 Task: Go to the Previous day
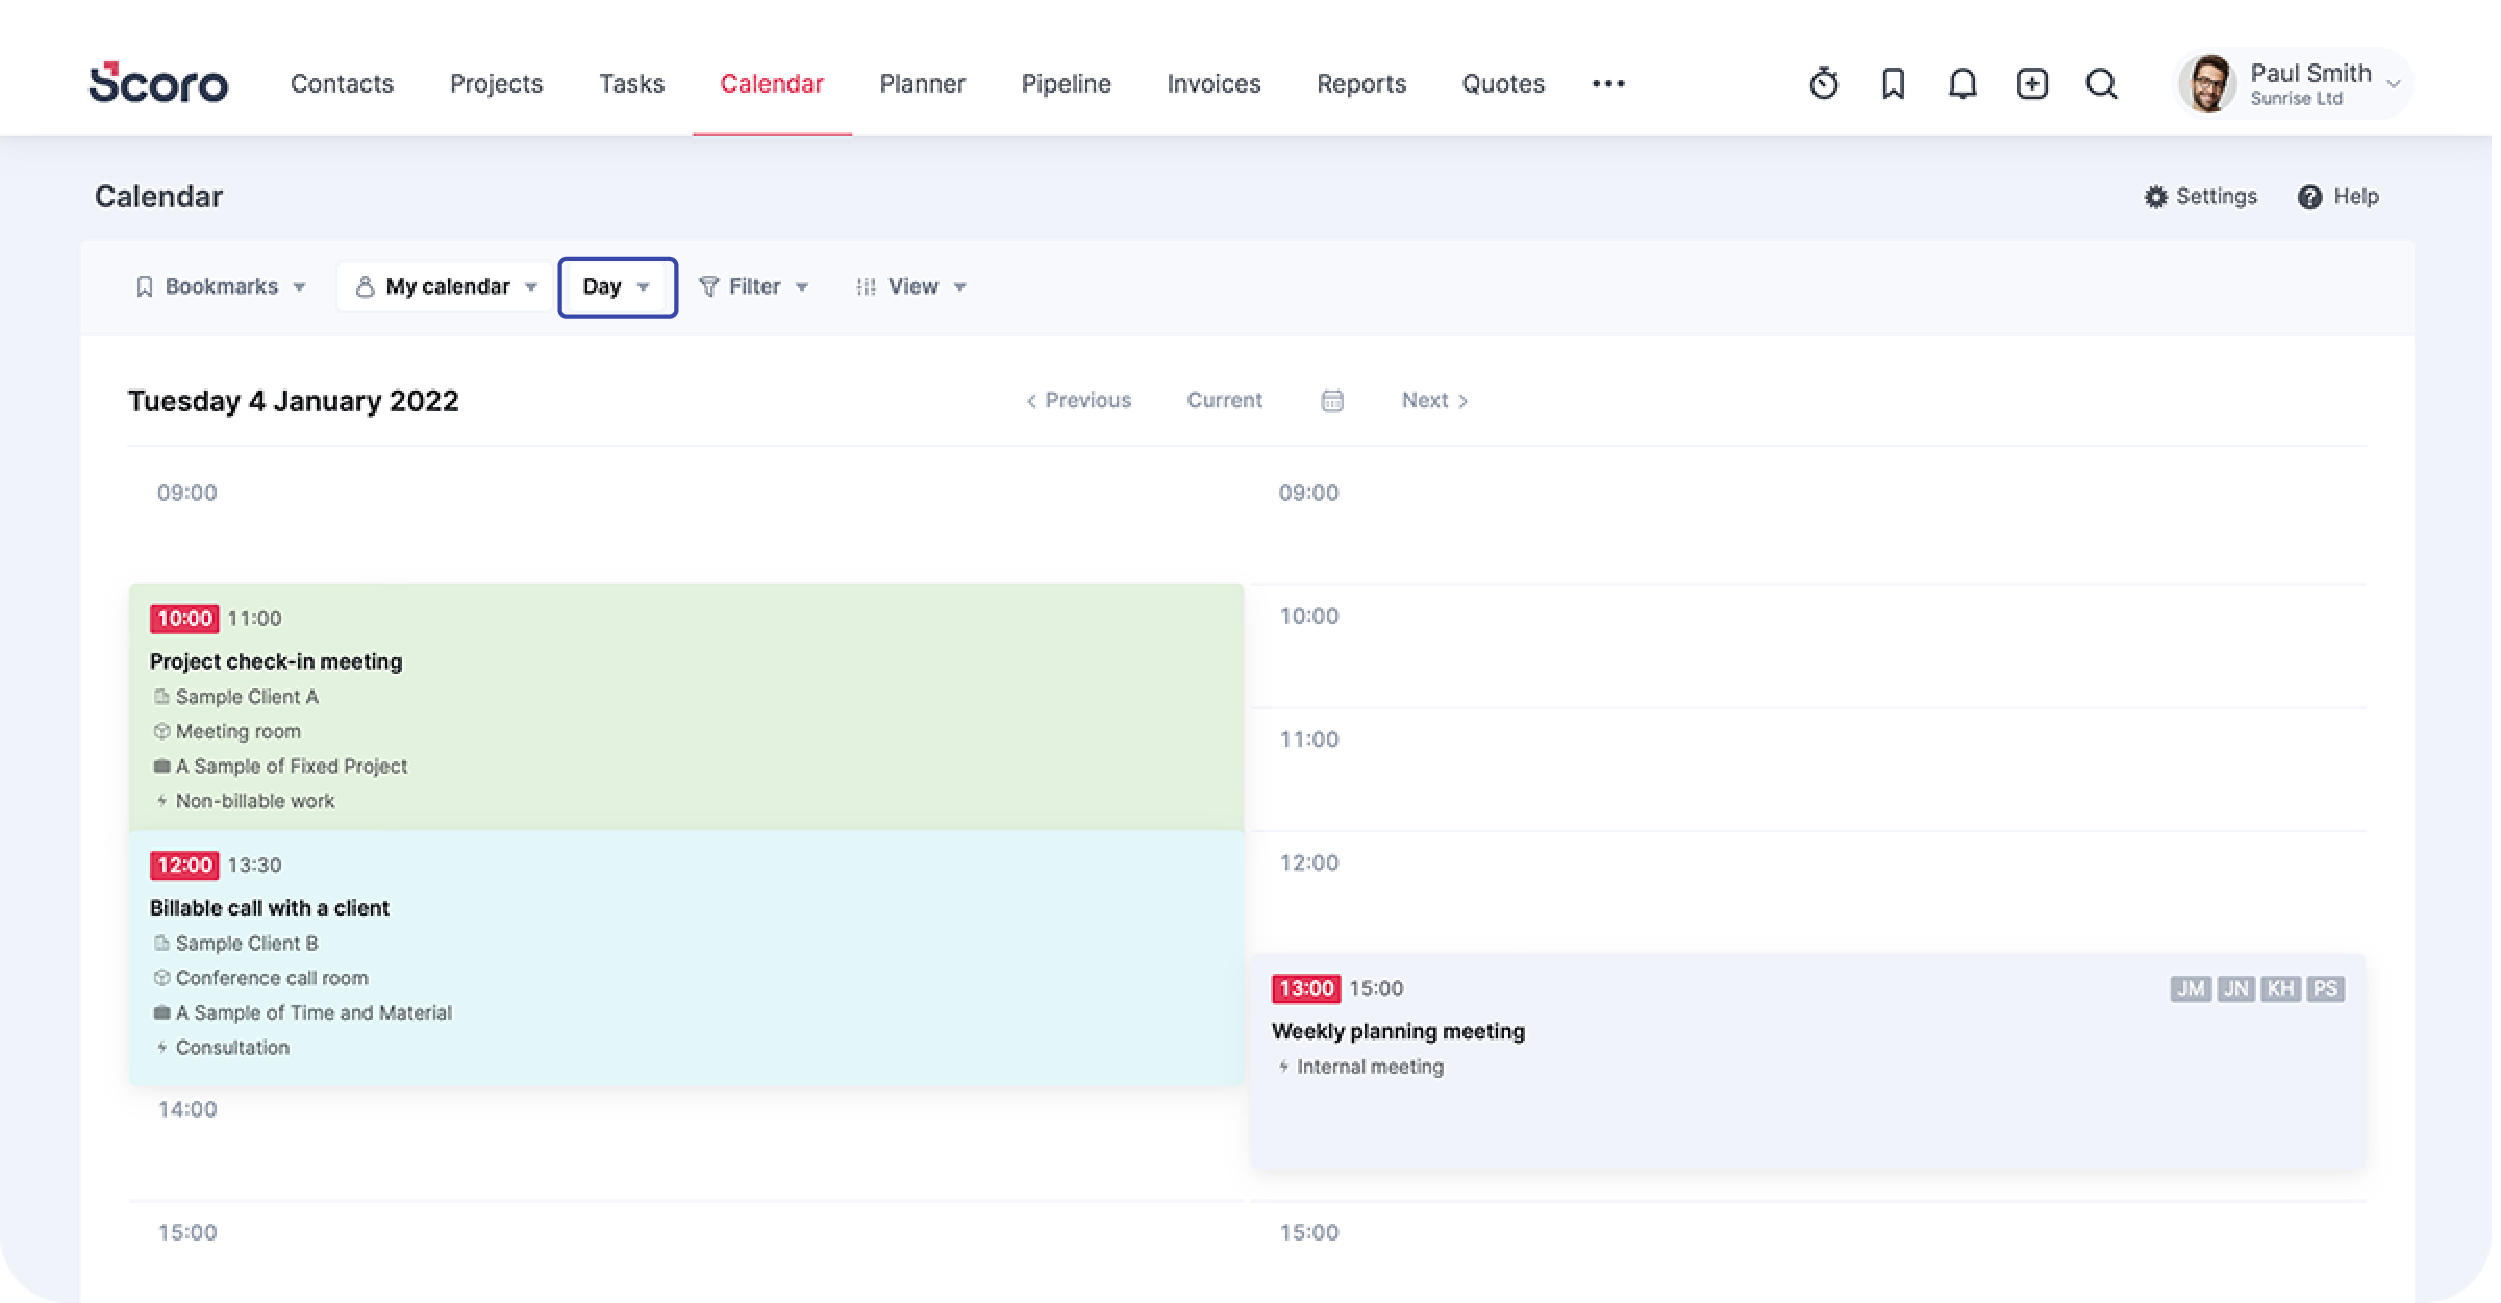pyautogui.click(x=1078, y=400)
